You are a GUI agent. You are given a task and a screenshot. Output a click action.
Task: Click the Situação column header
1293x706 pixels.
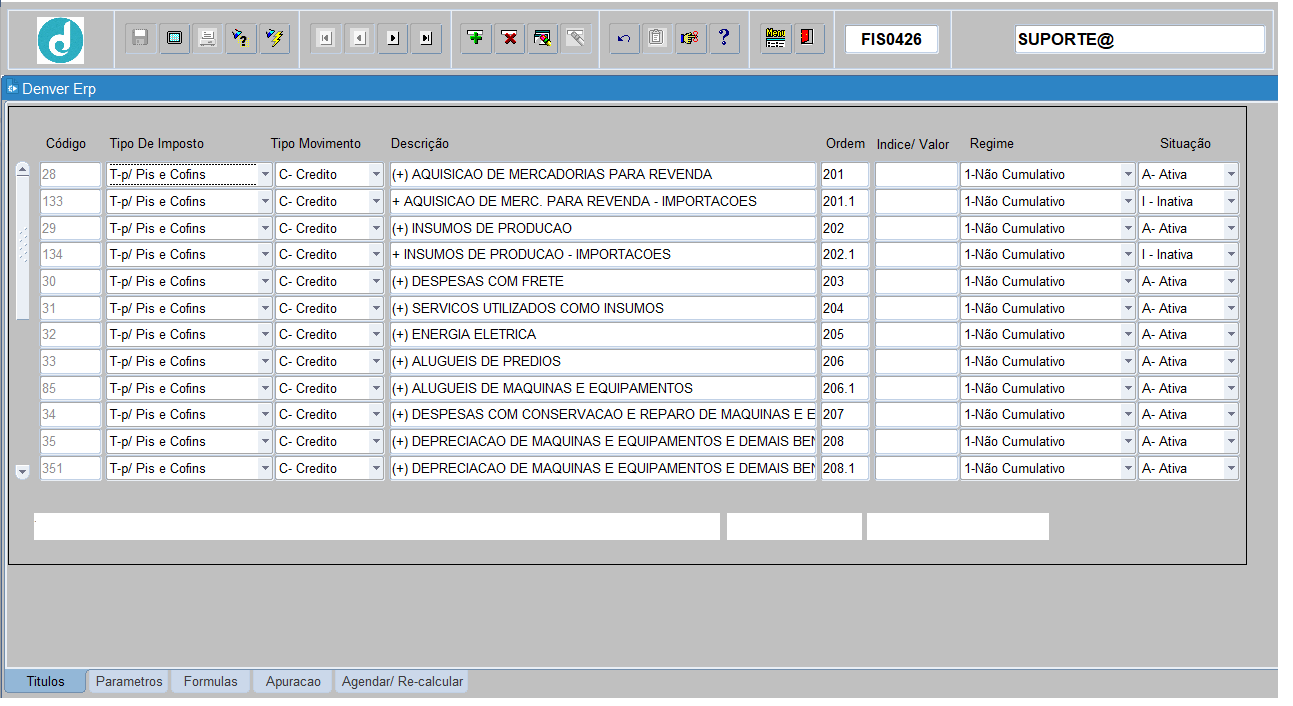(1185, 144)
